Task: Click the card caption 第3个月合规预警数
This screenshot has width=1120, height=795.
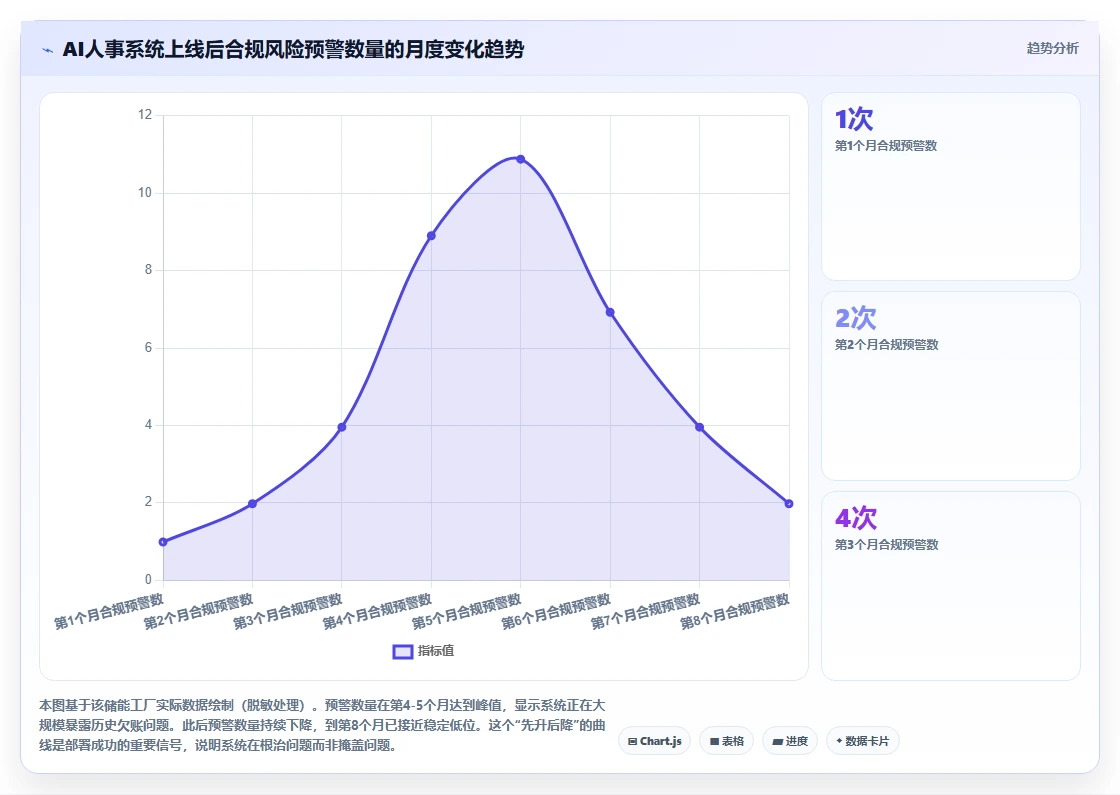Action: pos(886,545)
